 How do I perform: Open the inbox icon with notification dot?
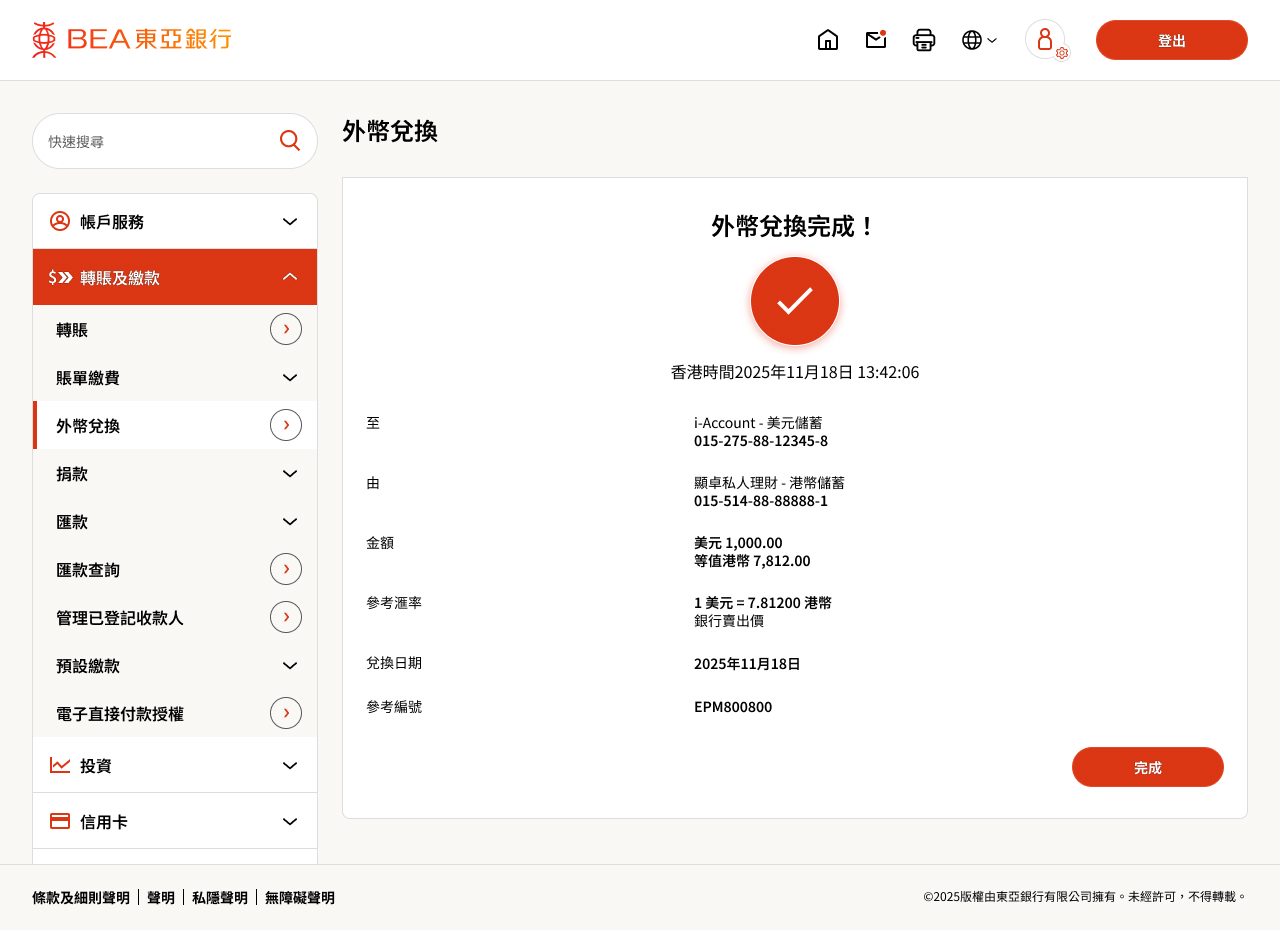876,38
